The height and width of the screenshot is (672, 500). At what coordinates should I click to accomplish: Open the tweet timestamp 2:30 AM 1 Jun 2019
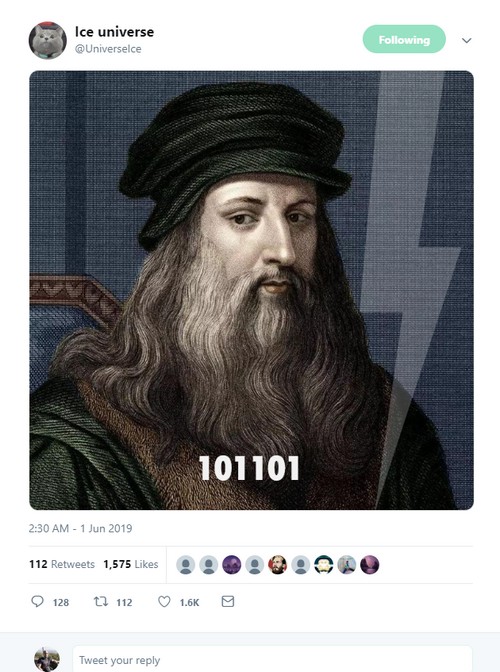click(80, 528)
